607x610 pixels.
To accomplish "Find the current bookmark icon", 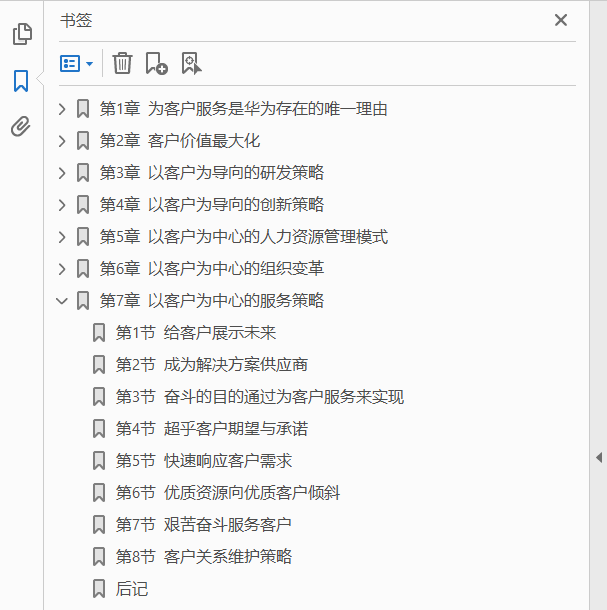I will [191, 63].
